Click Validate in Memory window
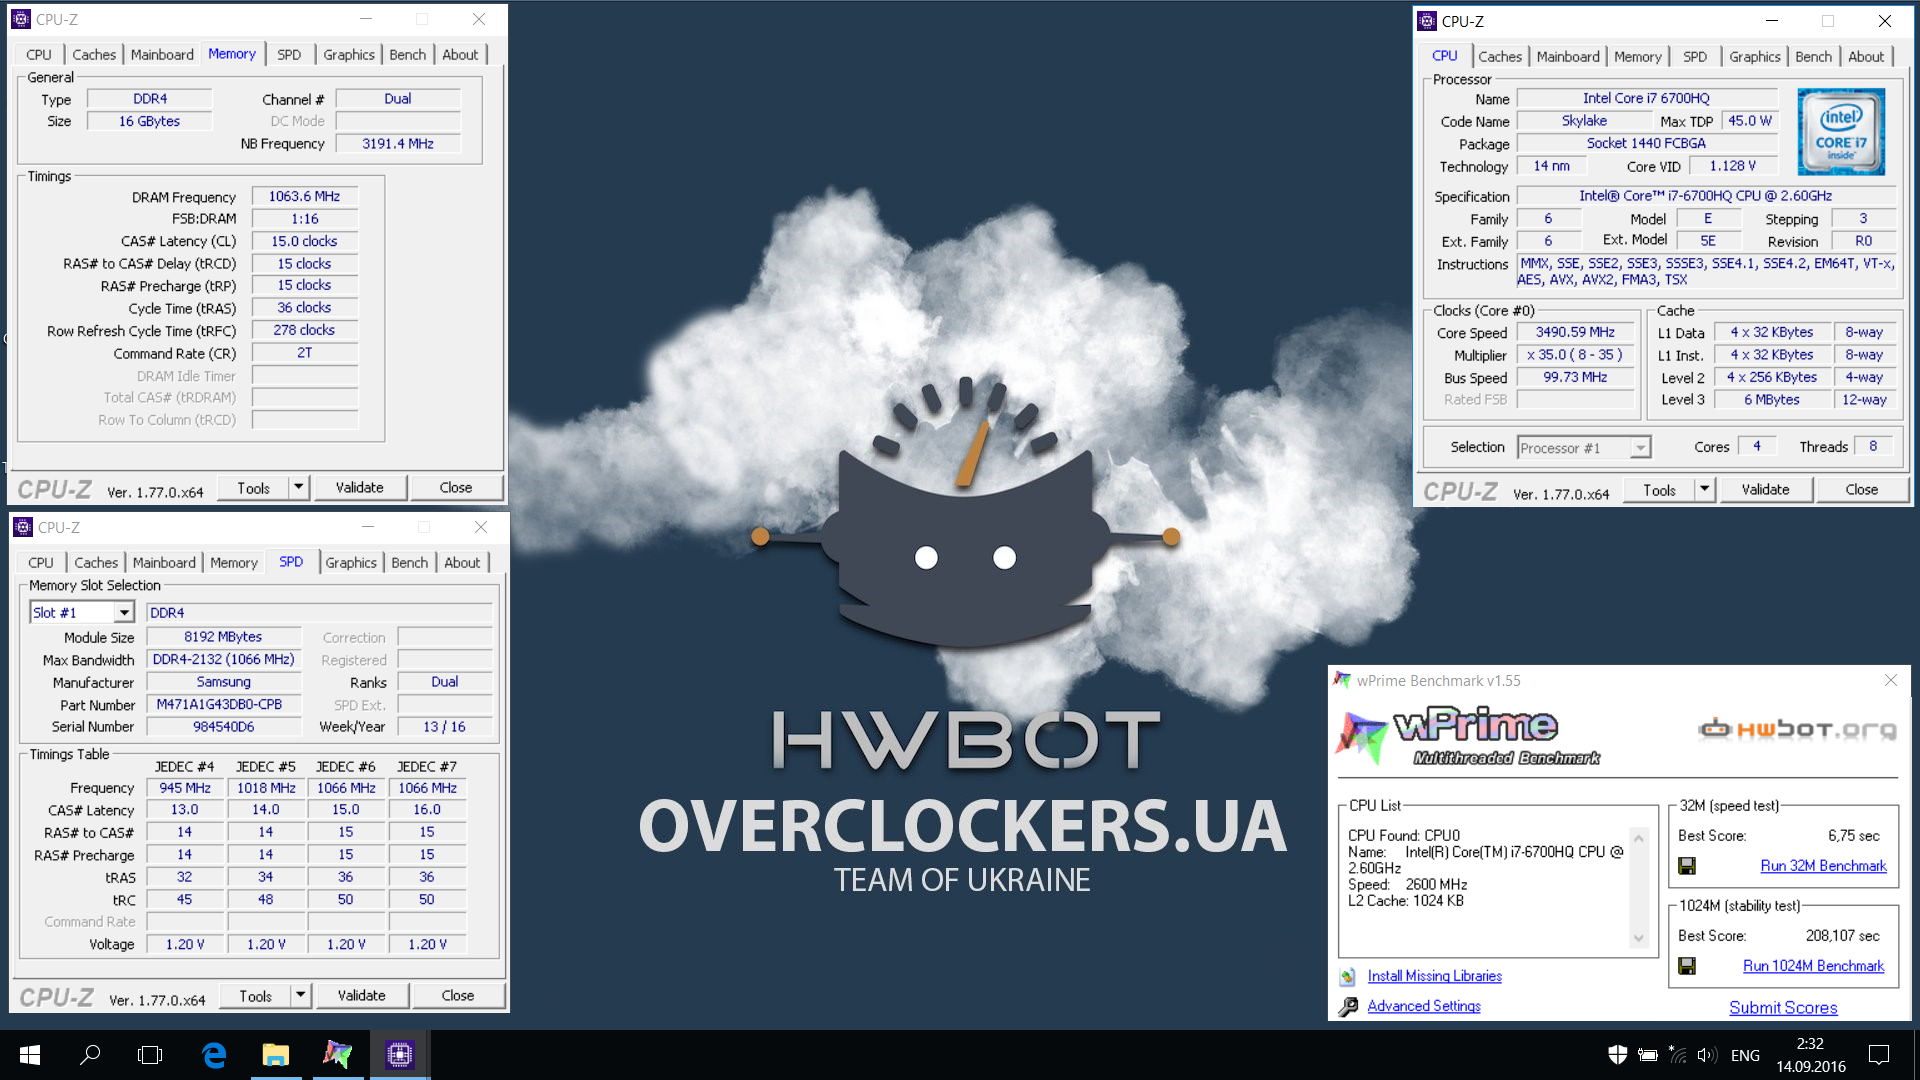Viewport: 1920px width, 1080px height. pos(360,488)
